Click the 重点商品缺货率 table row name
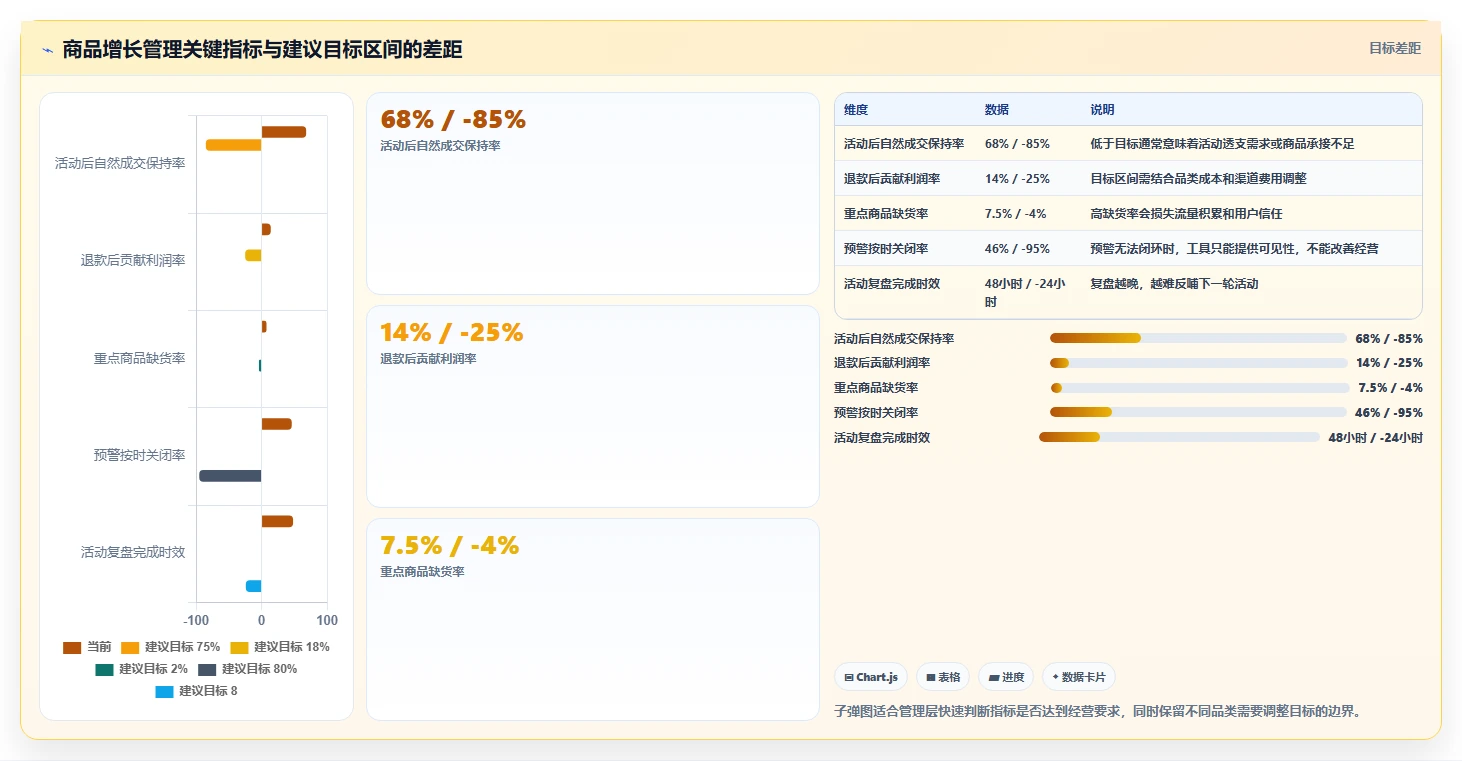 [886, 214]
